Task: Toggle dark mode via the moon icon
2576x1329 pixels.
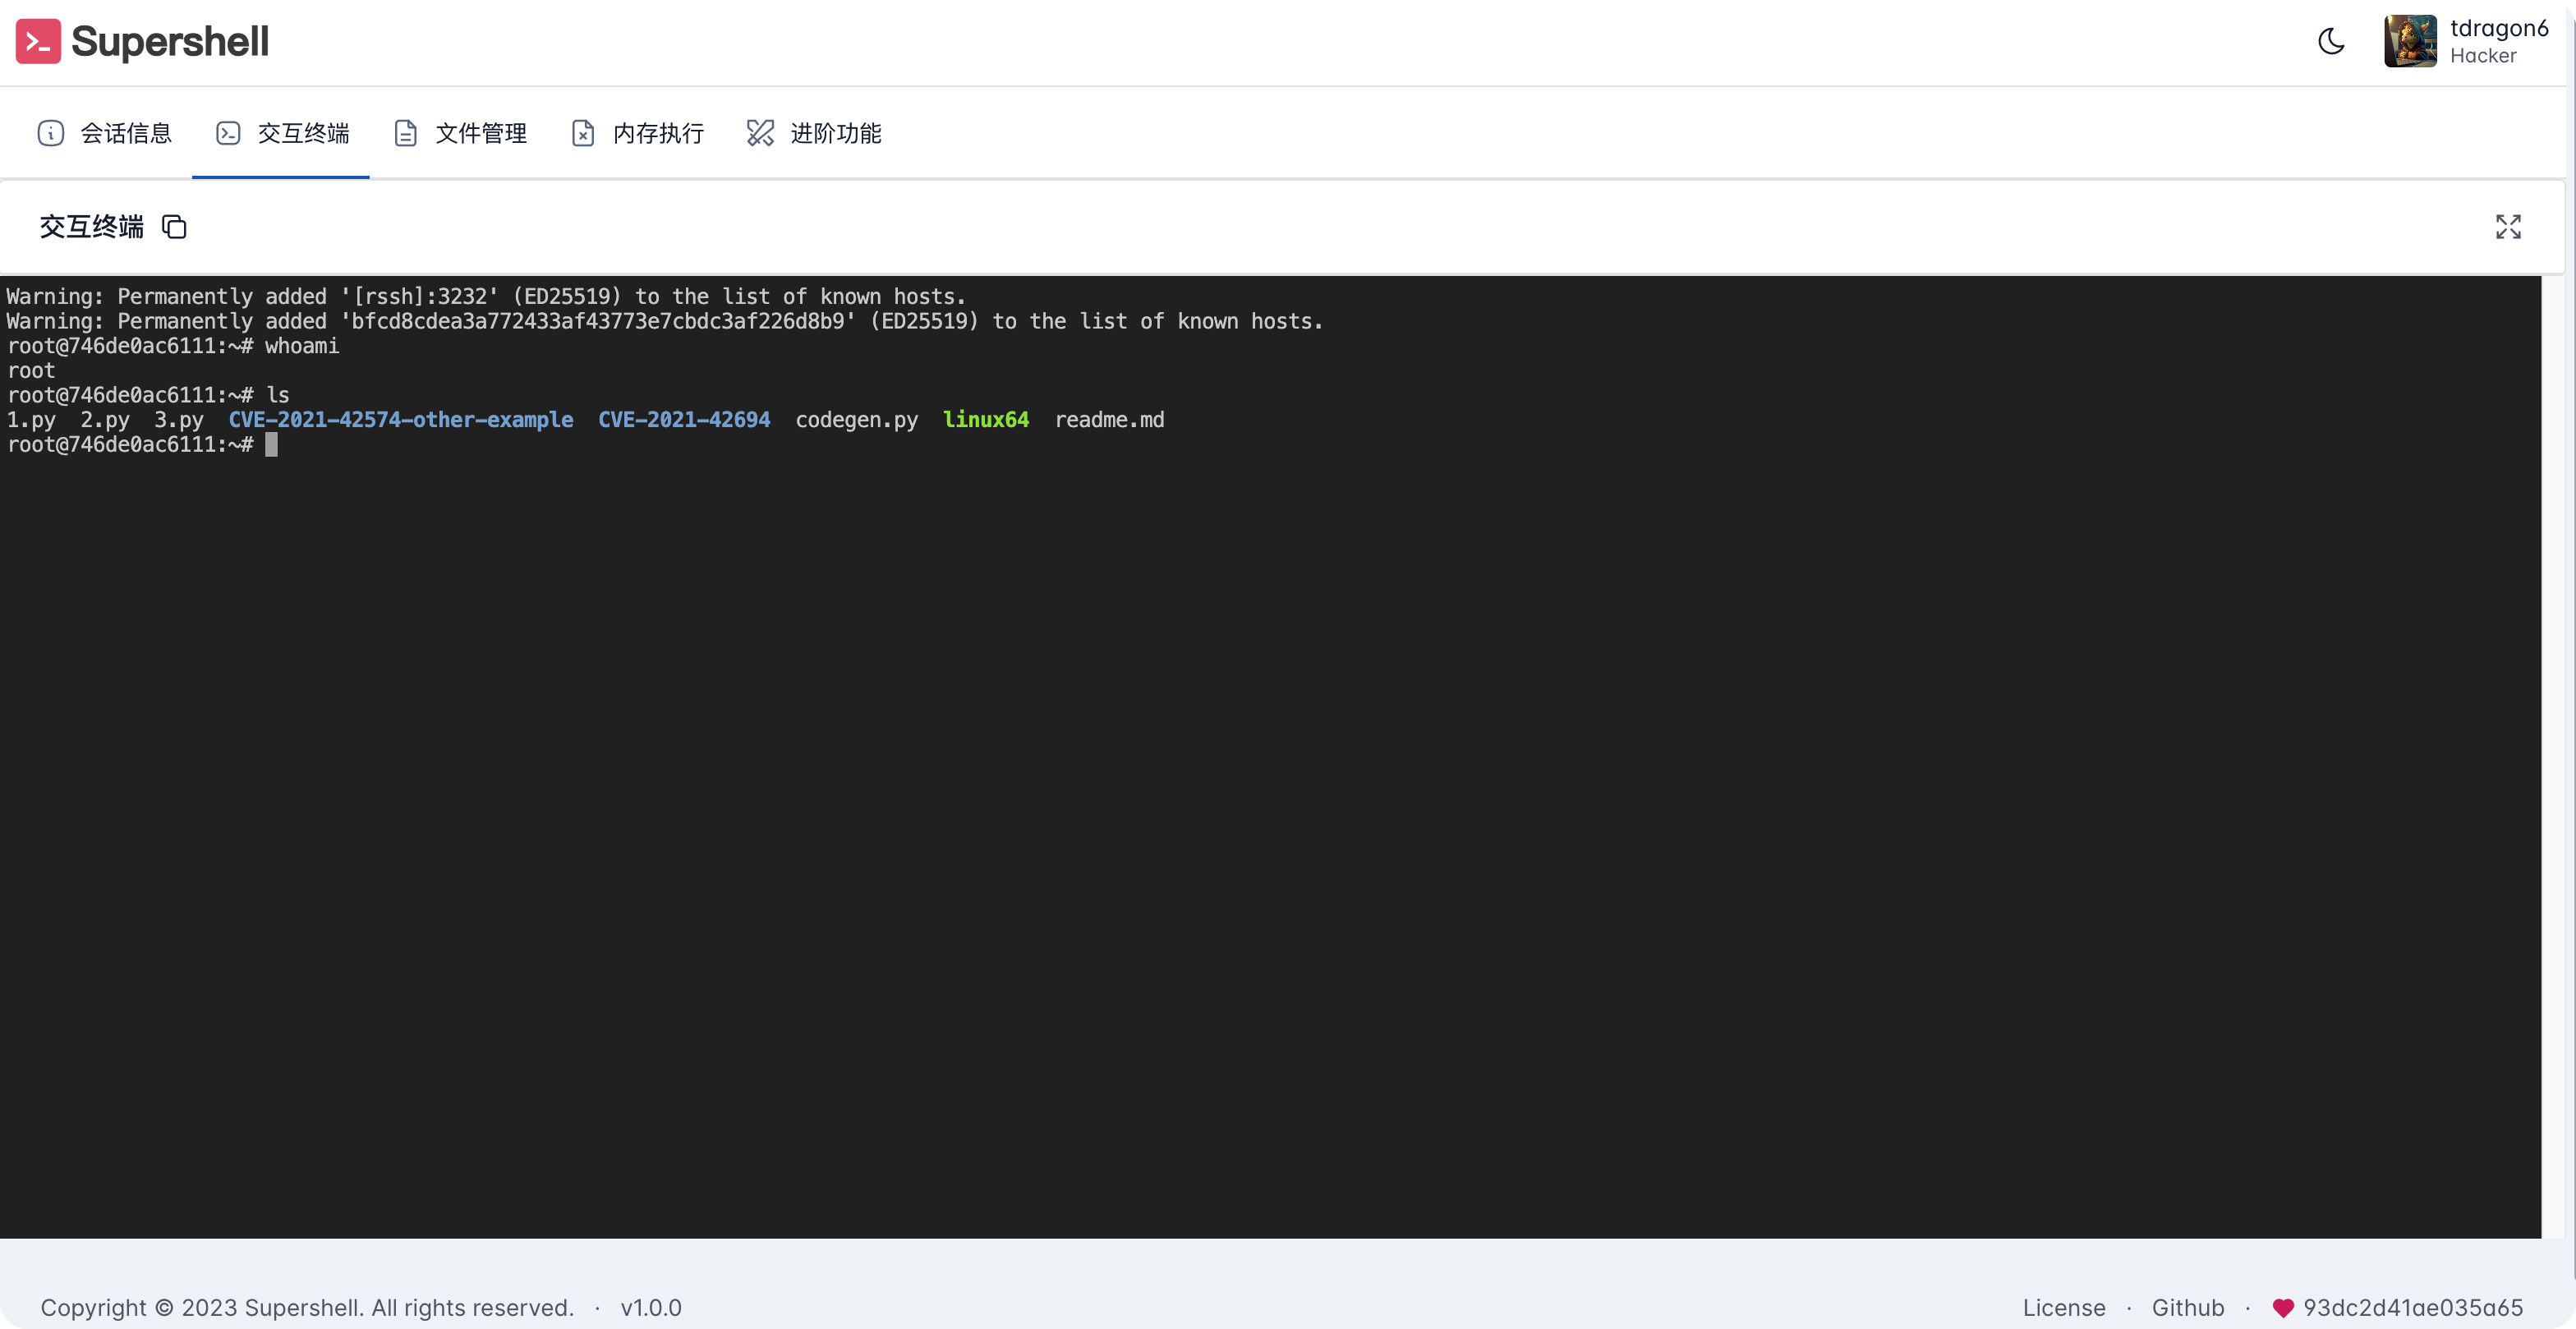Action: [2331, 41]
